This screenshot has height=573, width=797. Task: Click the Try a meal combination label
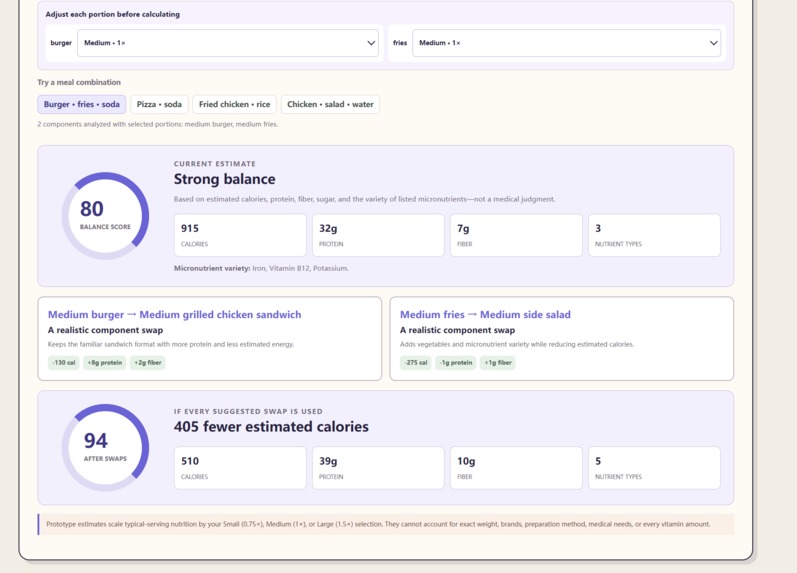click(x=79, y=82)
